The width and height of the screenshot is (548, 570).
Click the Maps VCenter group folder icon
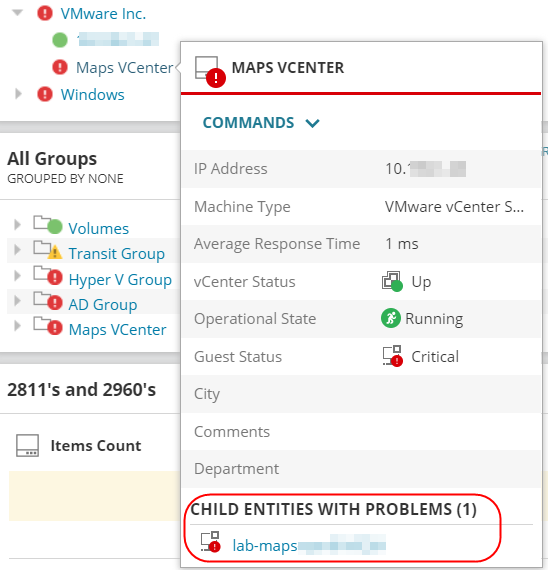(x=48, y=326)
